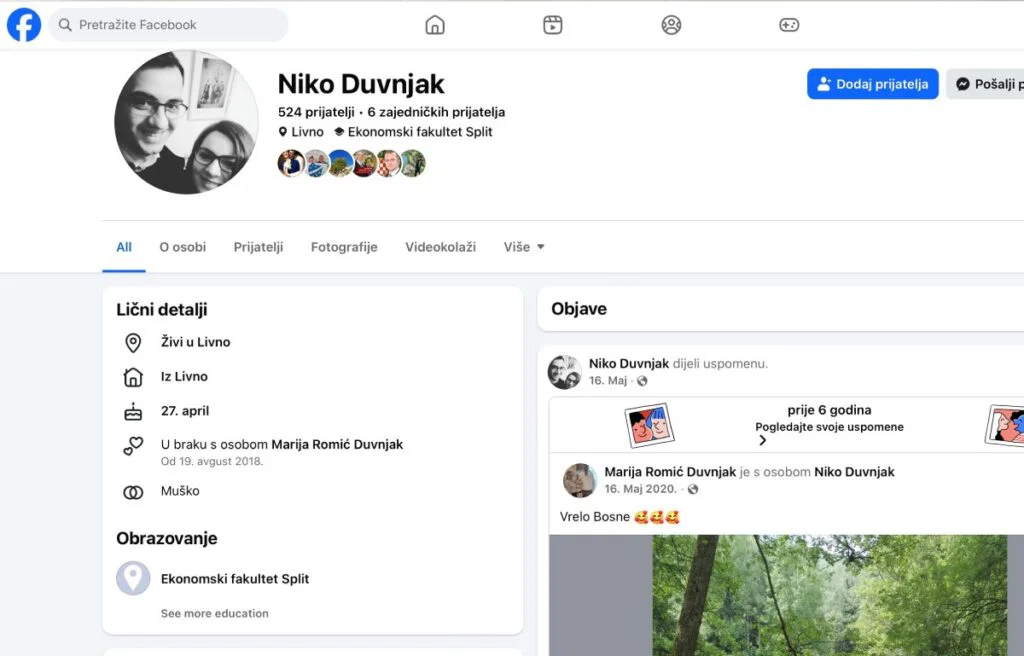
Task: Open the Home feed icon
Action: (435, 25)
